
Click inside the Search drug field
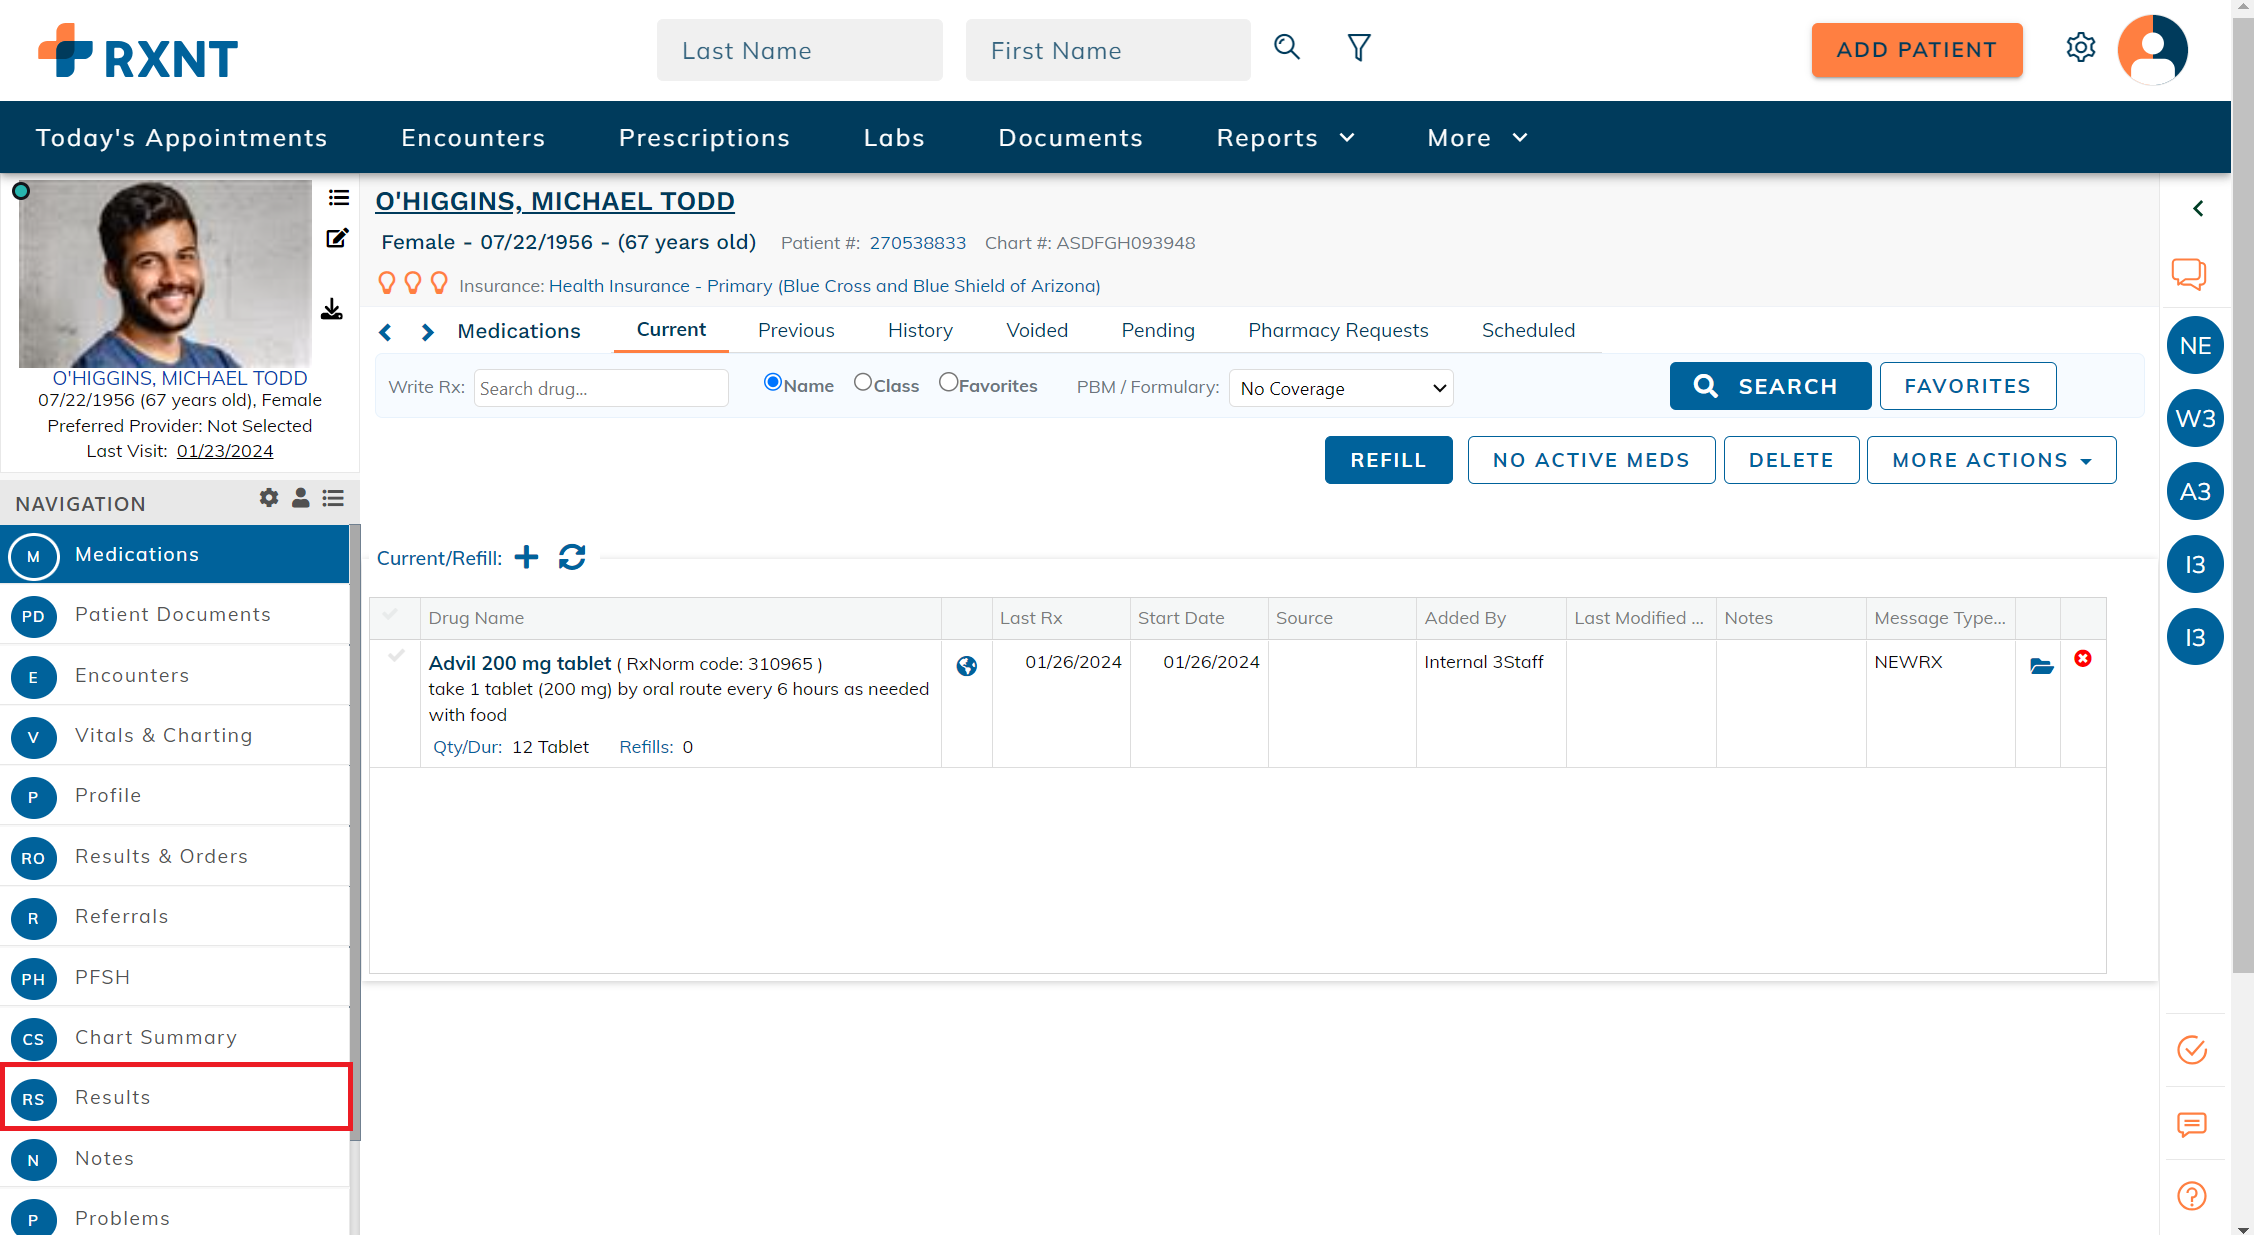[600, 388]
